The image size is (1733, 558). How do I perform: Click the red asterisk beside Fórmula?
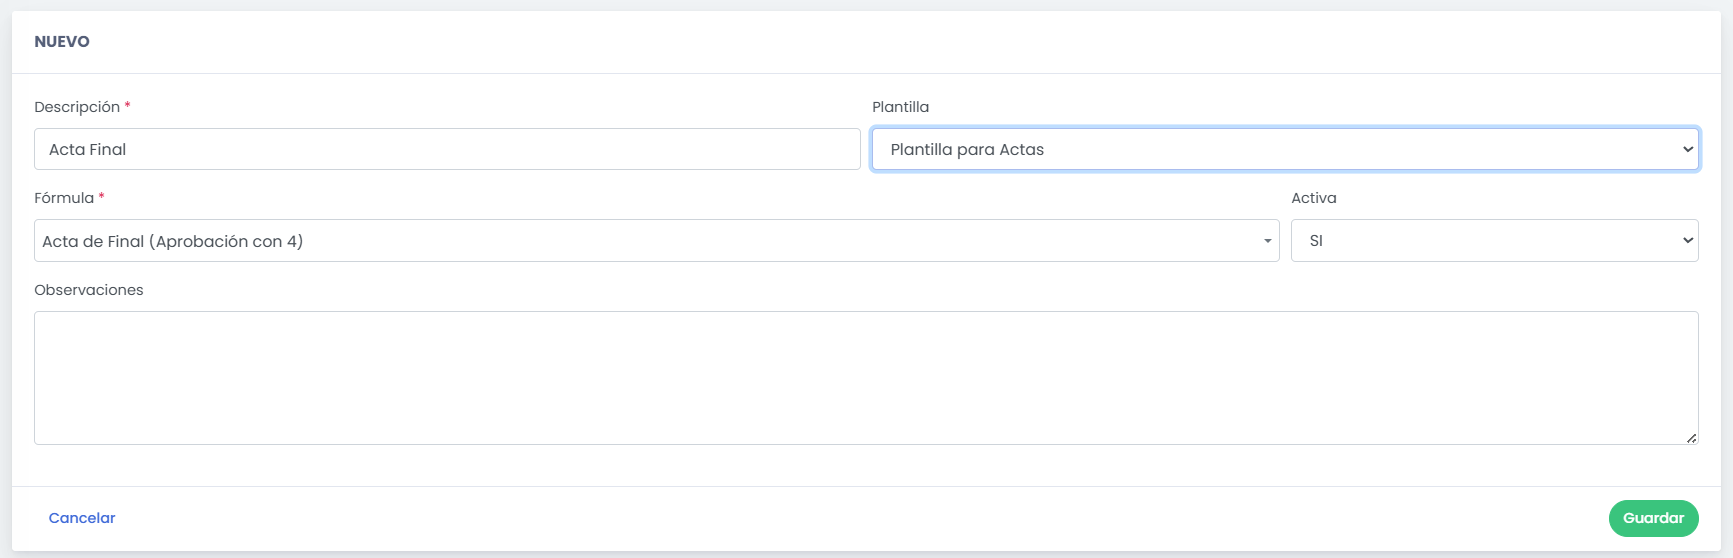point(102,197)
